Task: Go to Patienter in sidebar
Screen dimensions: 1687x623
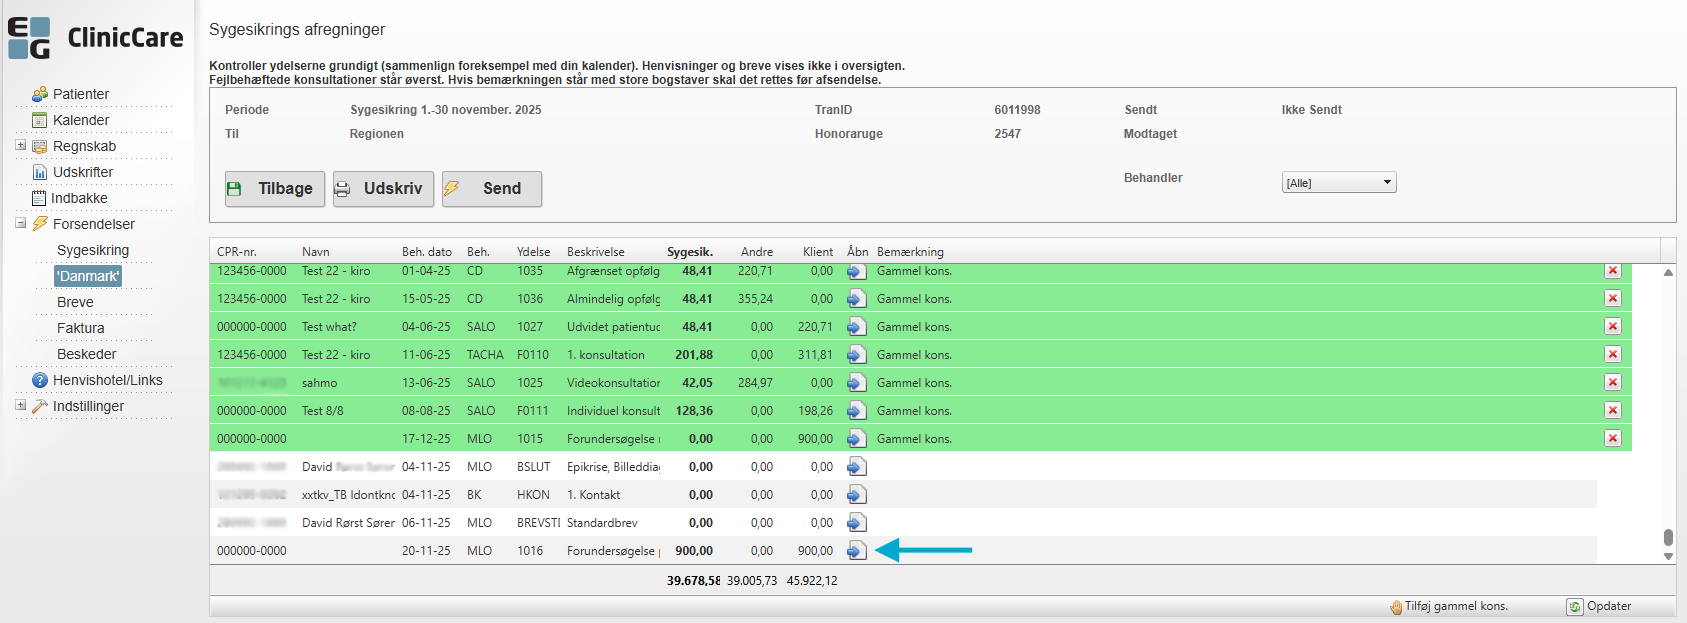Action: tap(80, 94)
